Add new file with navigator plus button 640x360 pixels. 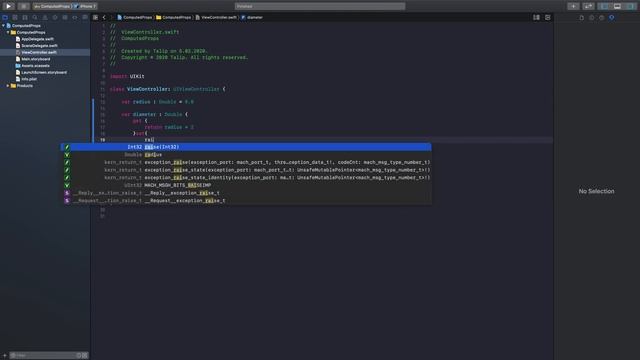pyautogui.click(x=4, y=356)
